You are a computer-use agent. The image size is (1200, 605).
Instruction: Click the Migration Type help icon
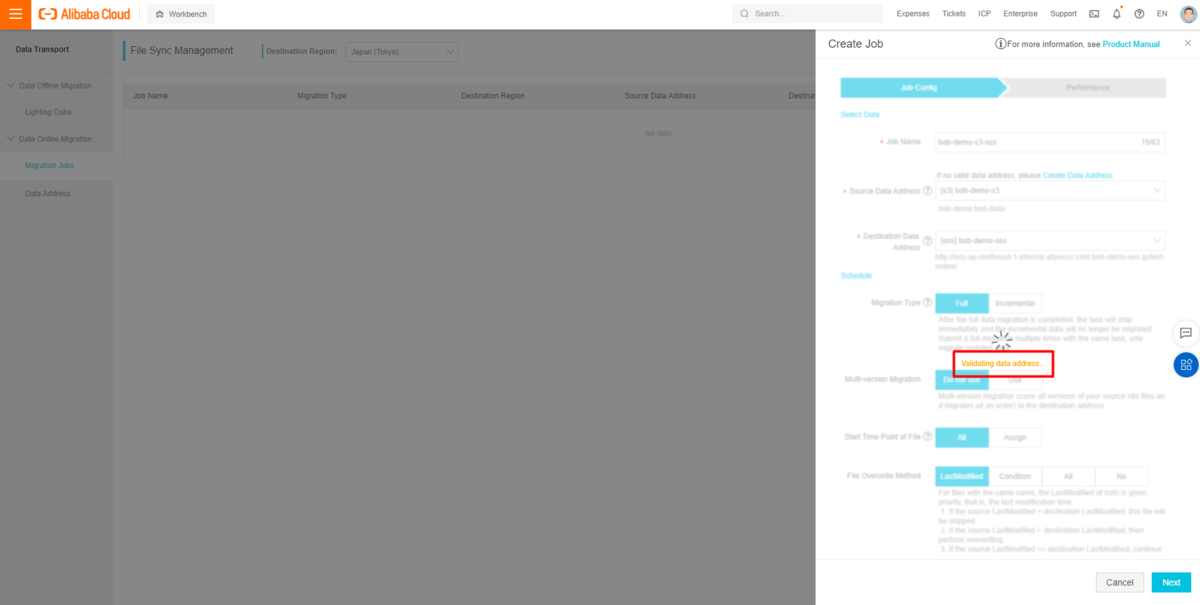(928, 302)
